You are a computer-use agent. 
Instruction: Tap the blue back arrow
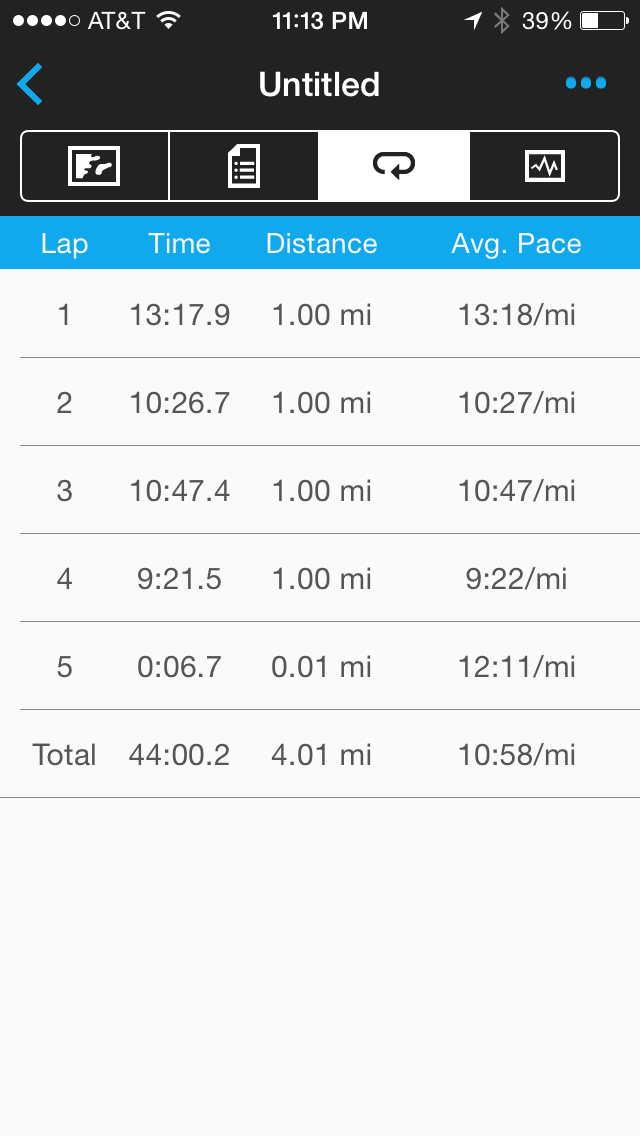click(x=30, y=84)
